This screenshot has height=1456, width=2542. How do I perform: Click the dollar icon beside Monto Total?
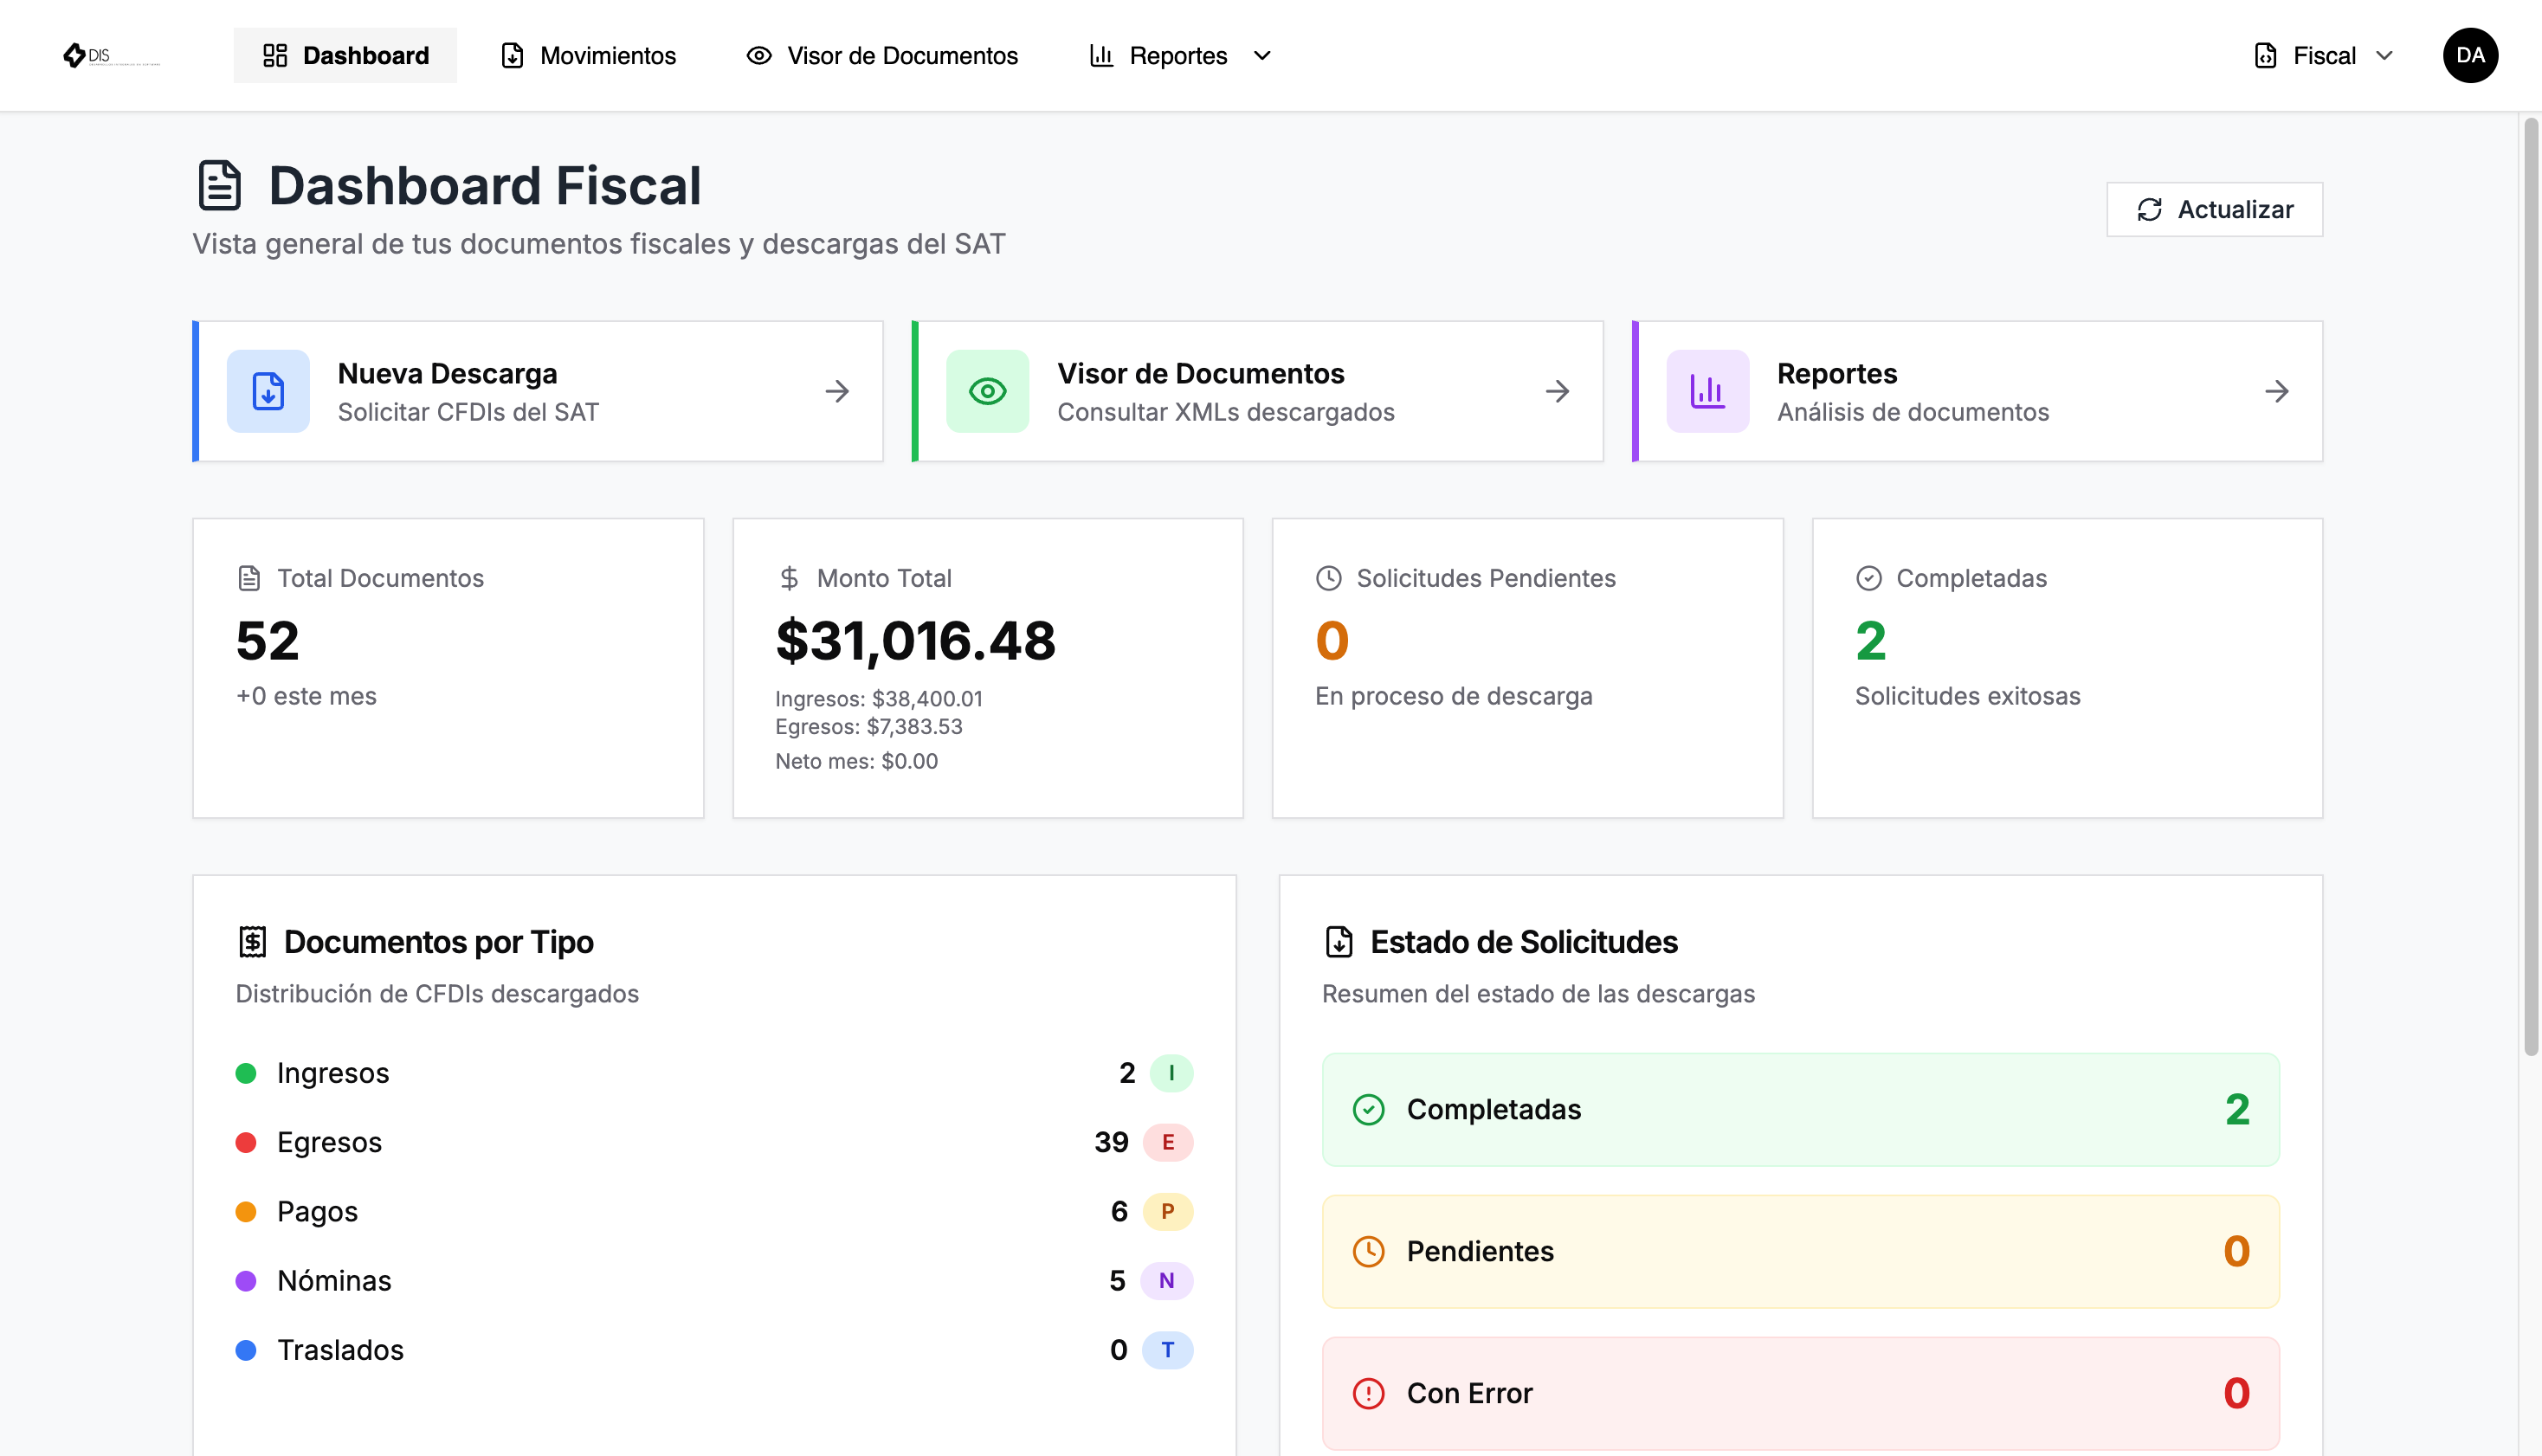point(789,578)
